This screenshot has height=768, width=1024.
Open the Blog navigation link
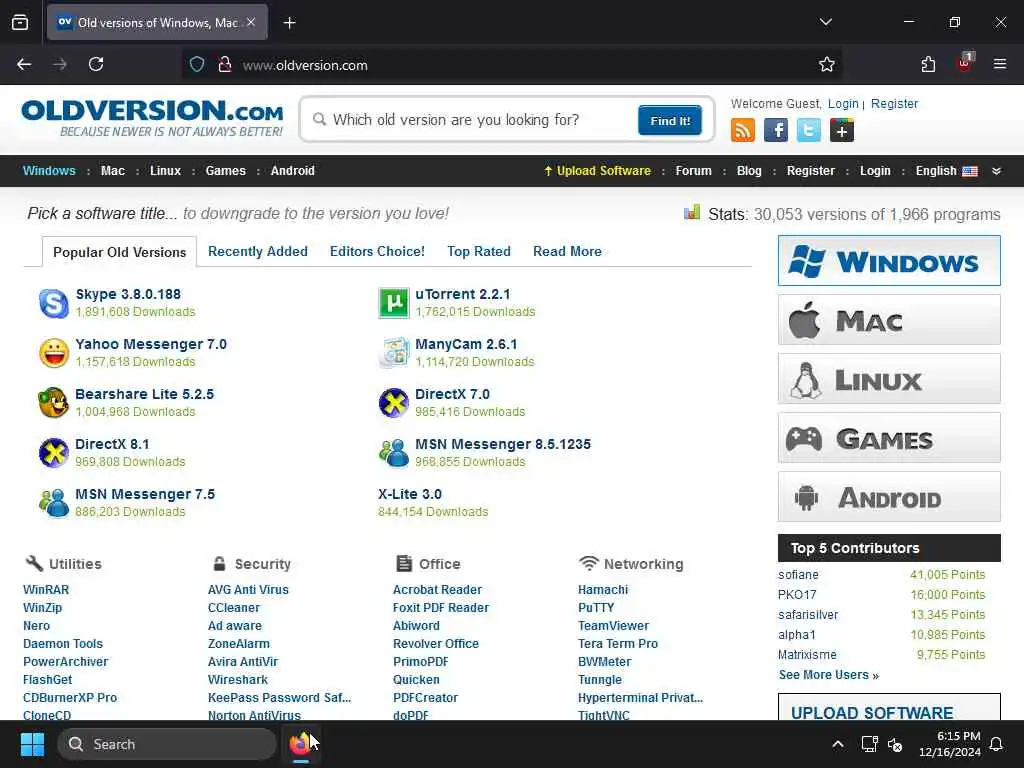[x=749, y=171]
